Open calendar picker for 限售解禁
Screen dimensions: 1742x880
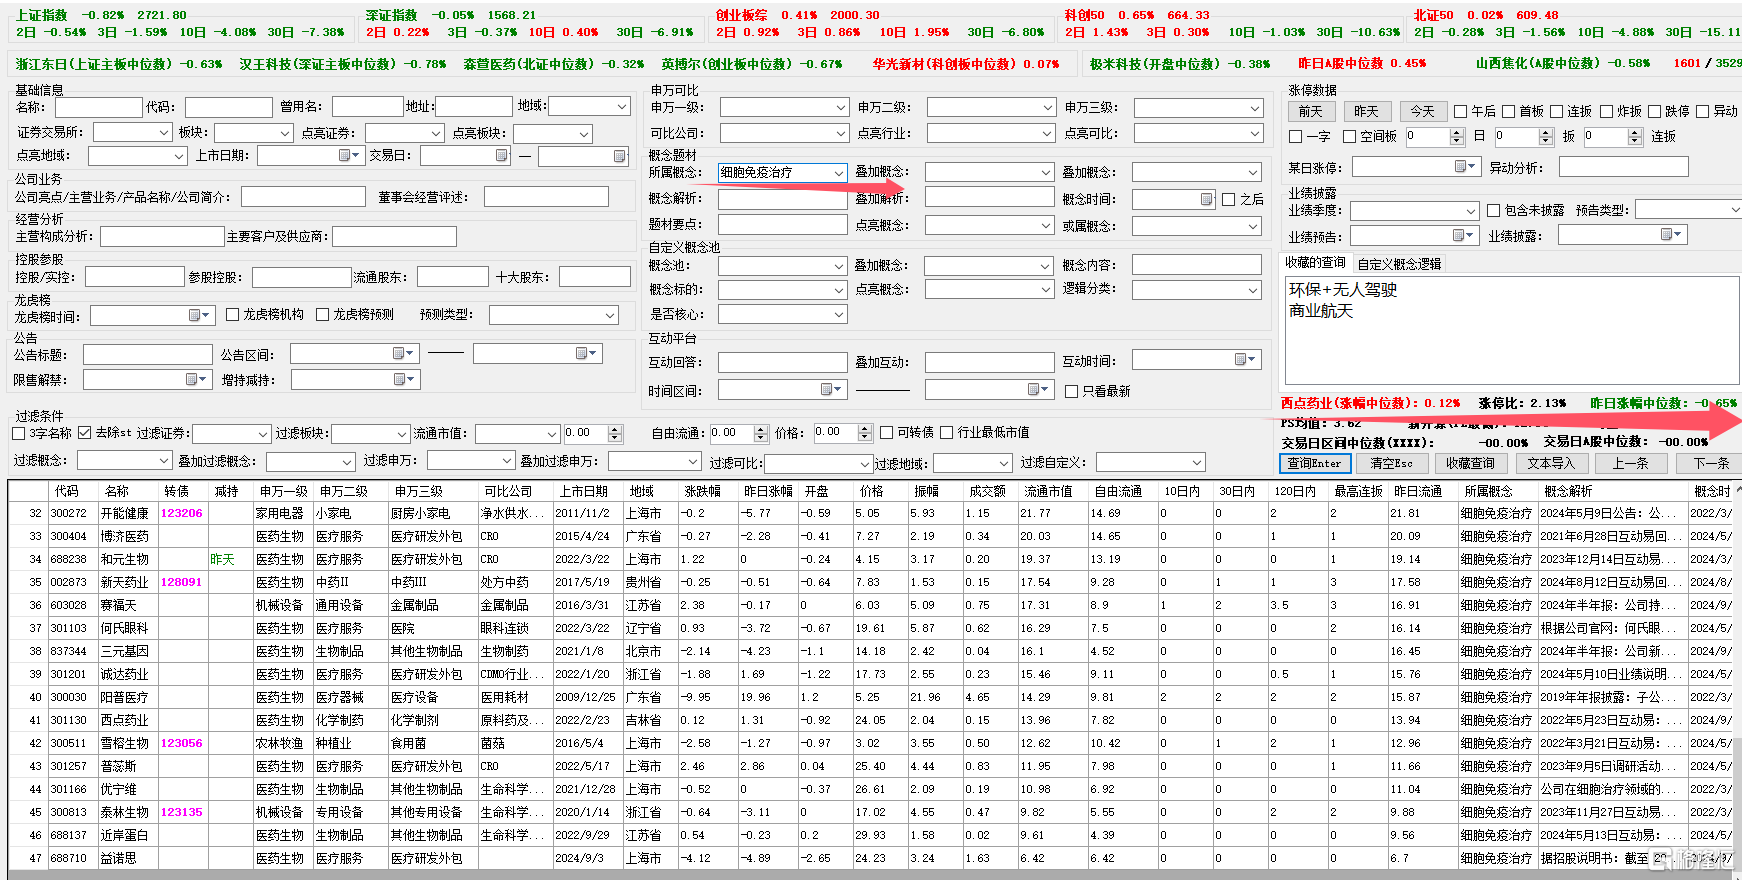[x=196, y=379]
